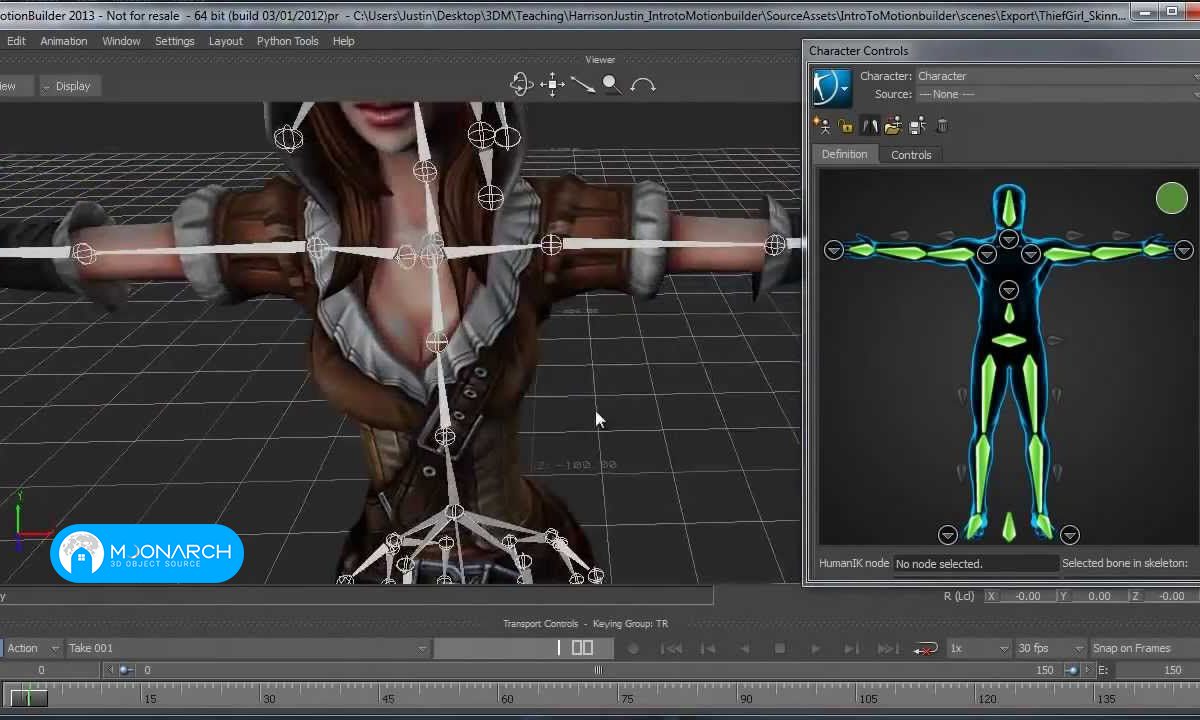This screenshot has height=720, width=1200.
Task: Click the Play forward button
Action: pyautogui.click(x=816, y=648)
